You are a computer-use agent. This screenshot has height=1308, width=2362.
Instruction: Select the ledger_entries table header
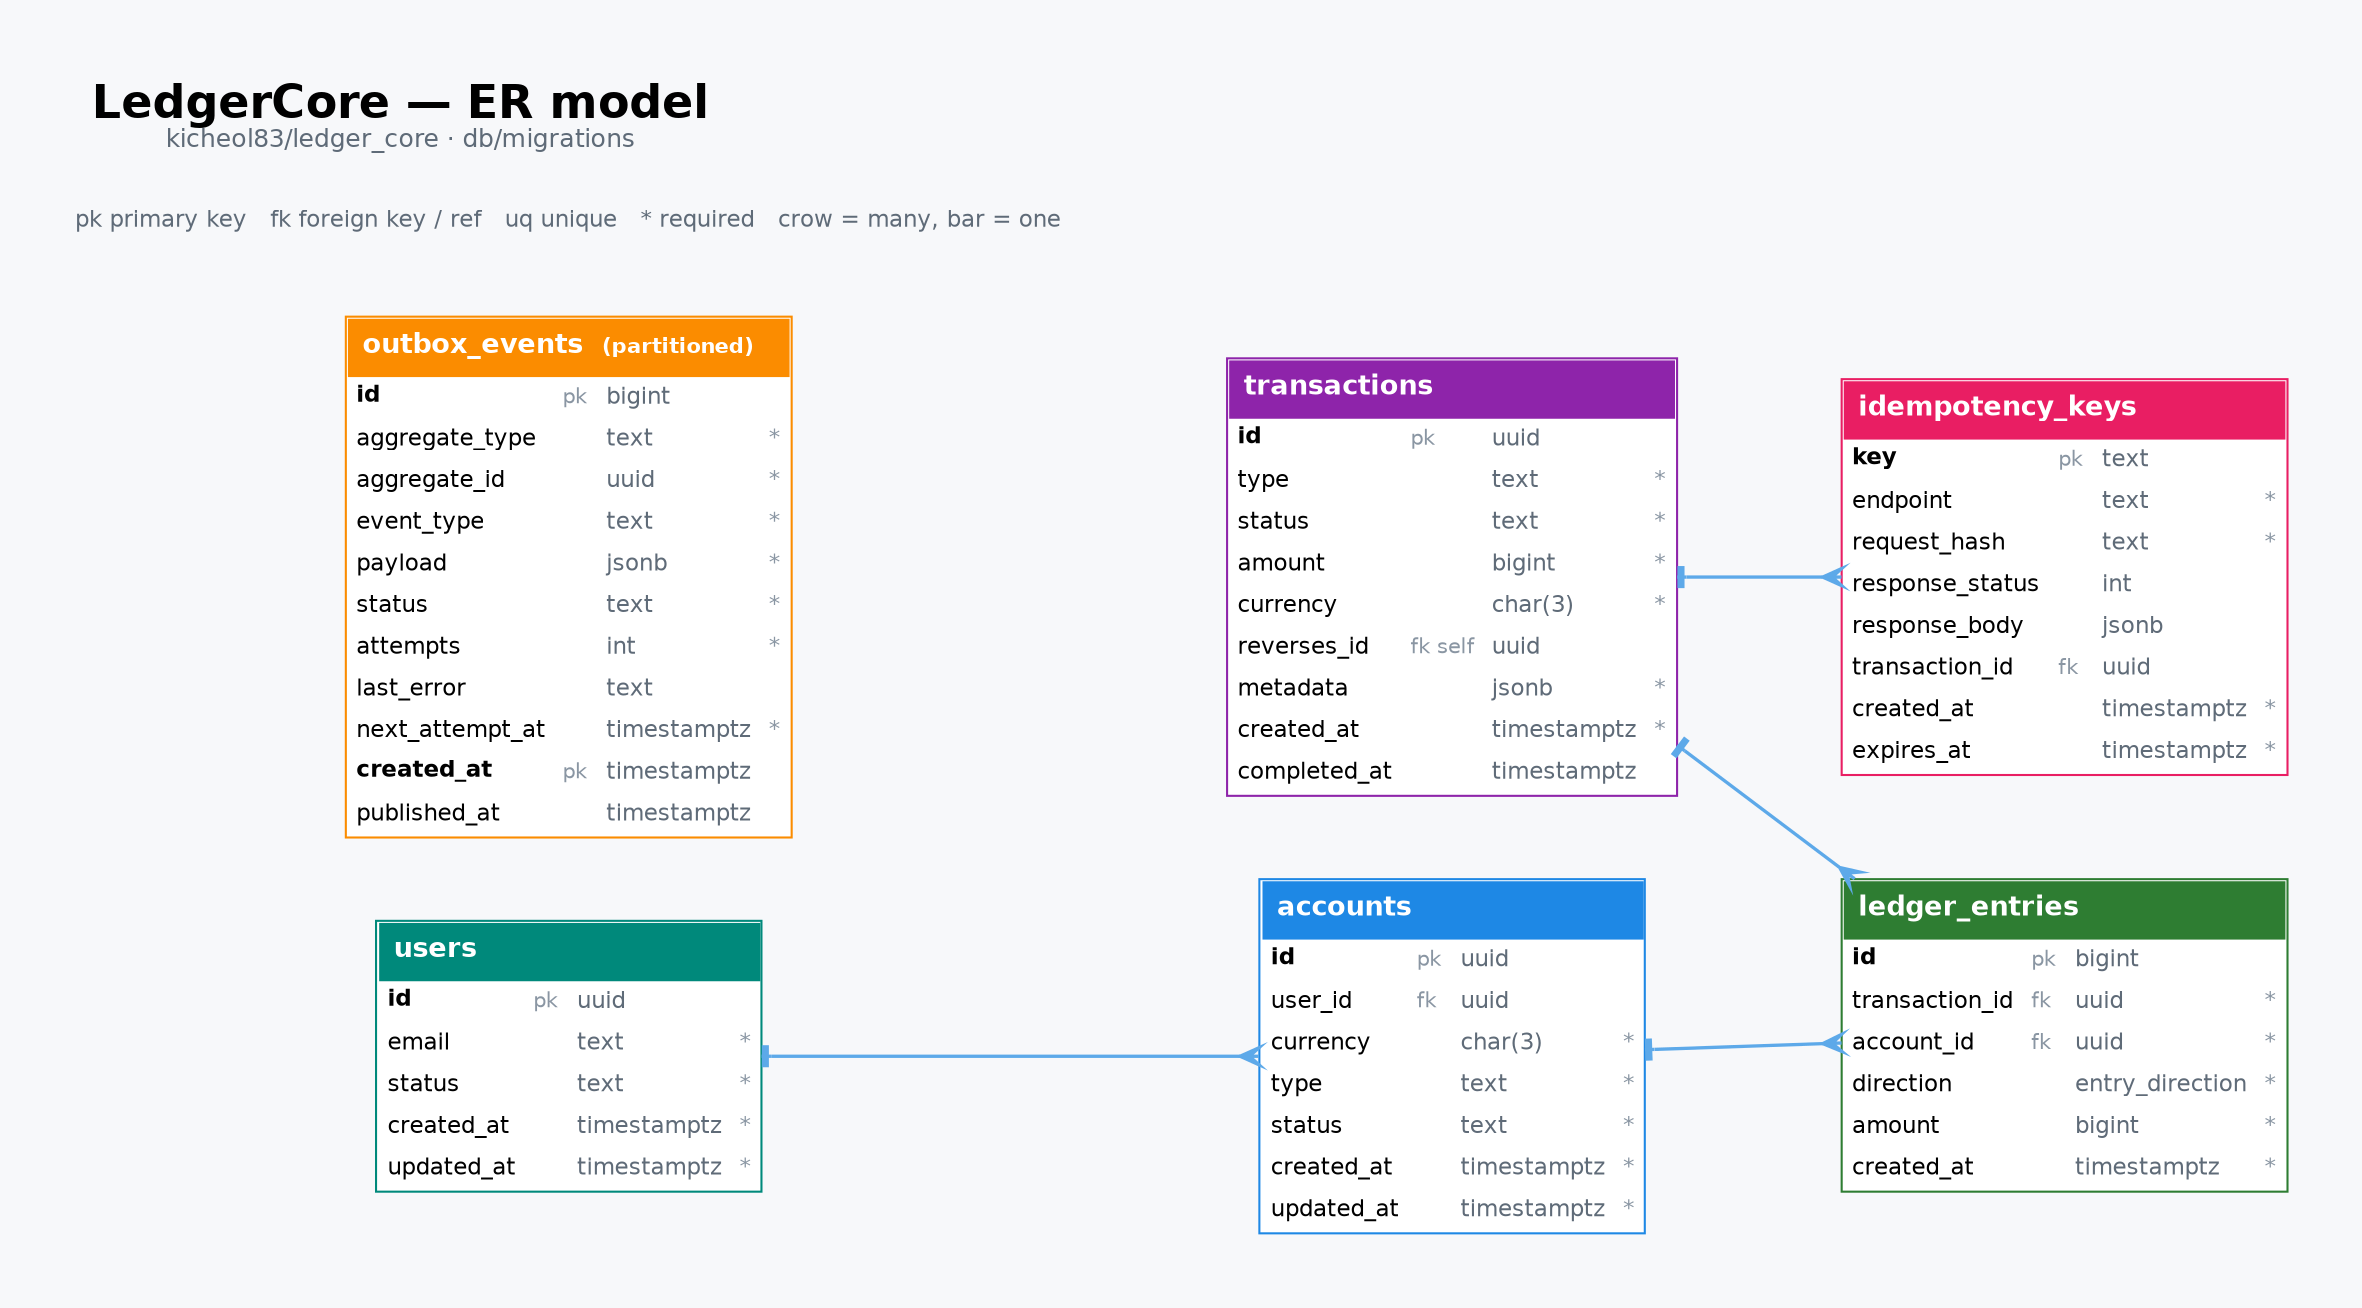(2064, 909)
